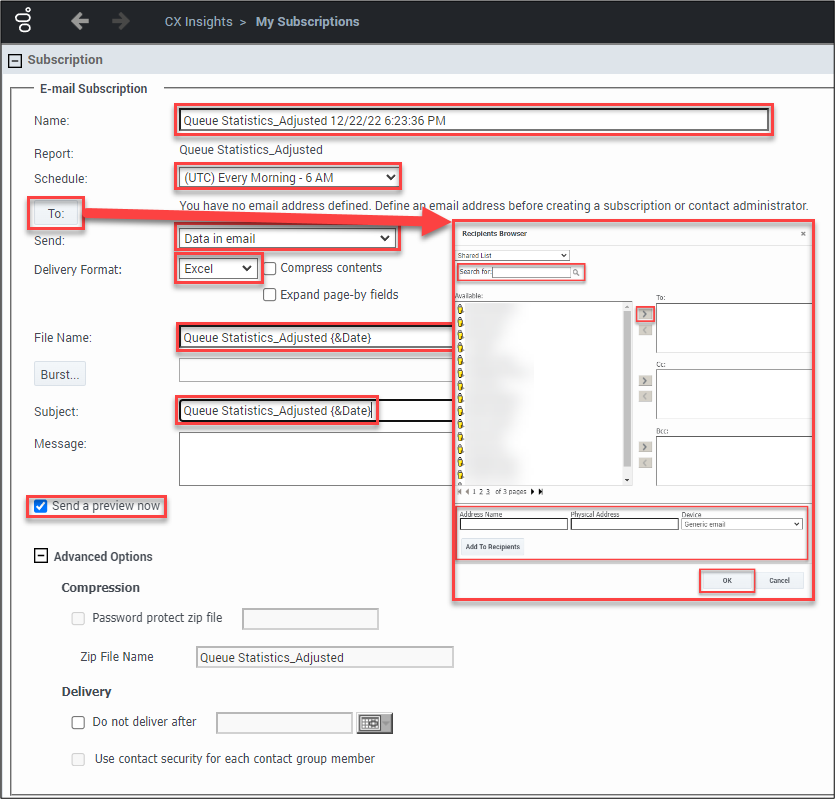Click the back arrow in header

point(80,21)
